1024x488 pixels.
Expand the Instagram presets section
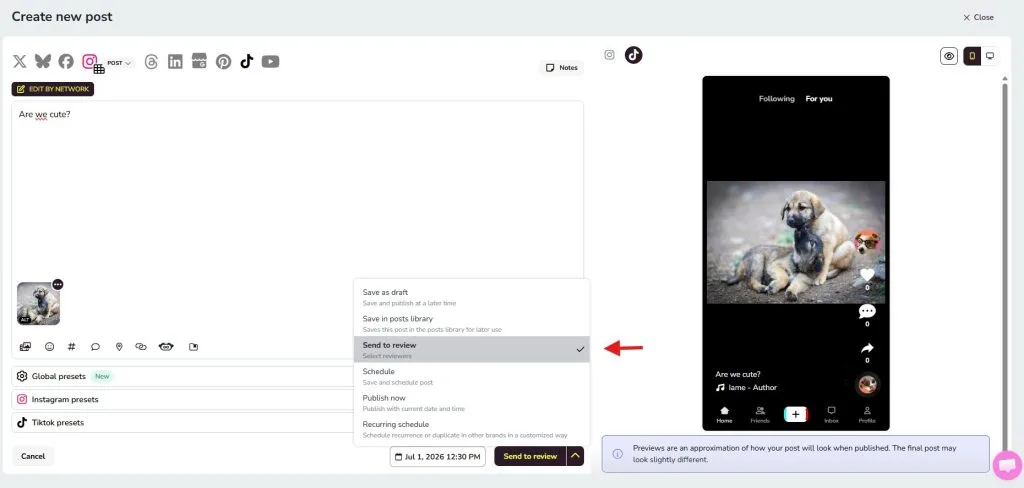pos(183,399)
